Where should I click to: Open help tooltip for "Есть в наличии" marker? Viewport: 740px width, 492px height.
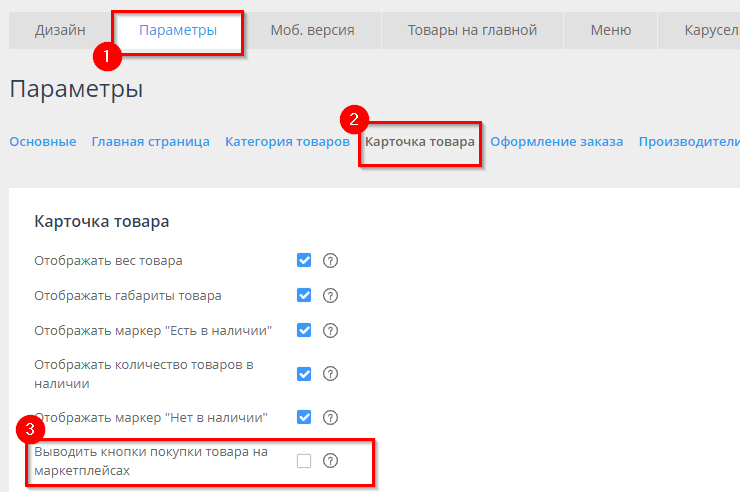(331, 330)
